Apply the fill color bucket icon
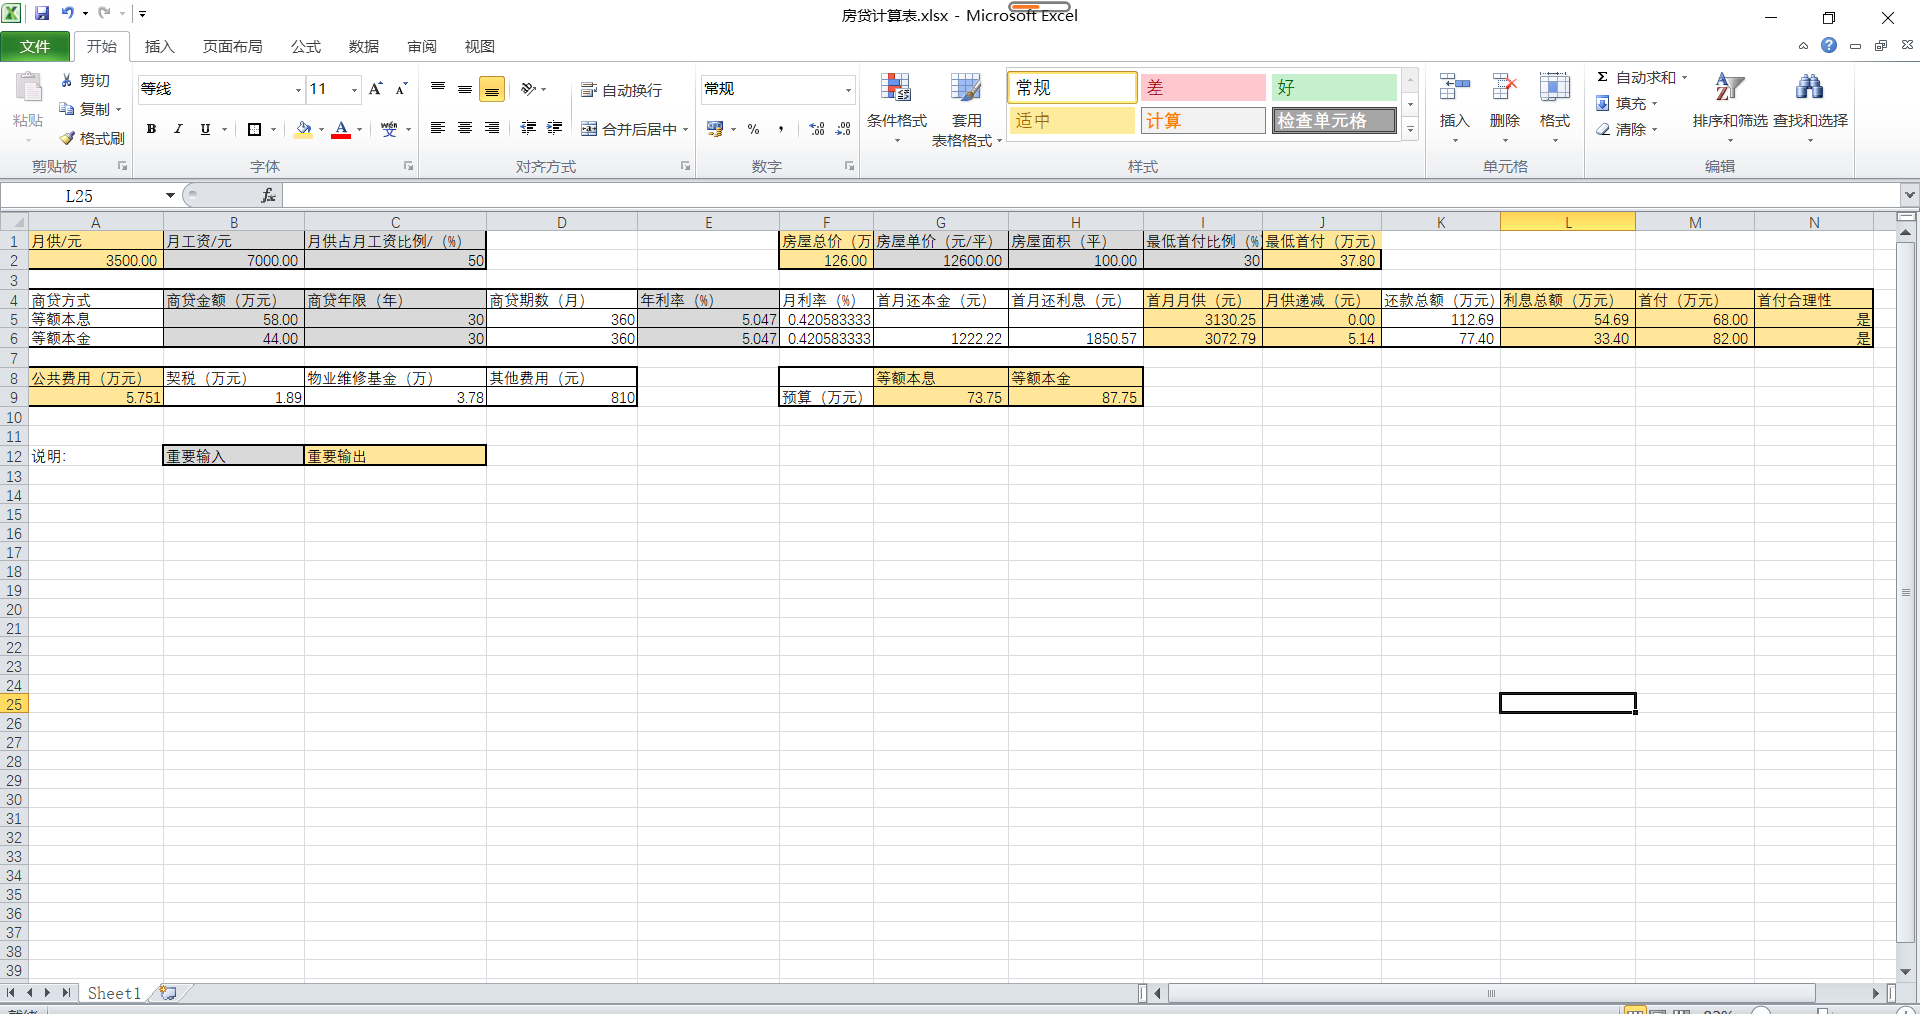This screenshot has width=1920, height=1014. [303, 129]
